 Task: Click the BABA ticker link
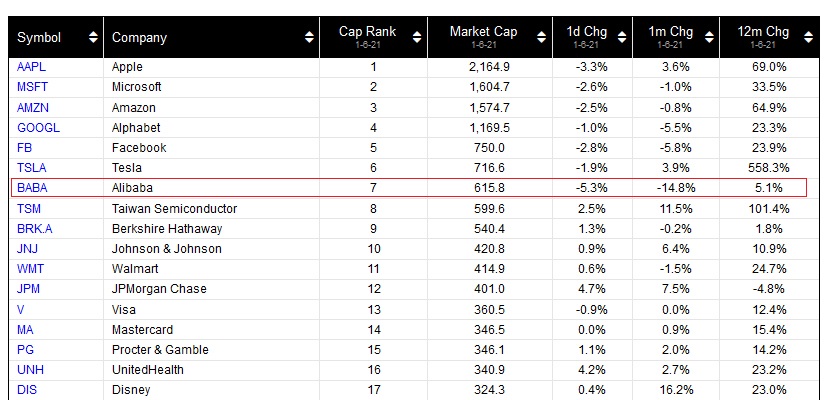[32, 188]
